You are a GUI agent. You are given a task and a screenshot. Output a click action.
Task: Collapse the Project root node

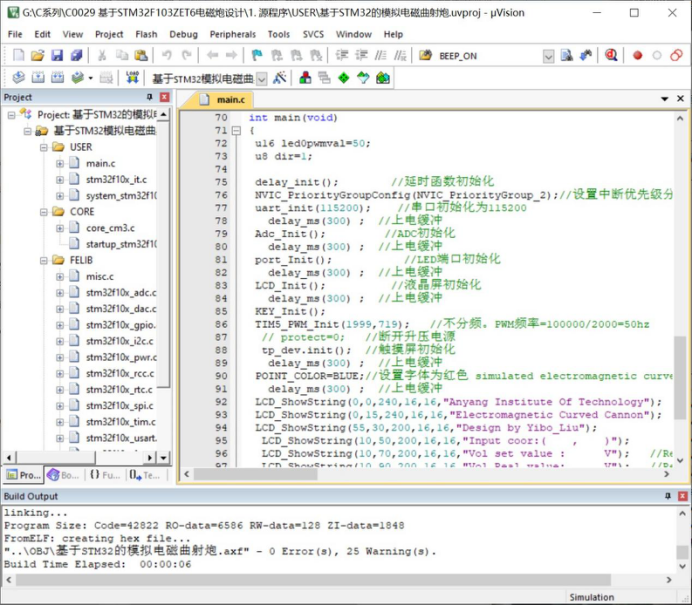(x=11, y=115)
